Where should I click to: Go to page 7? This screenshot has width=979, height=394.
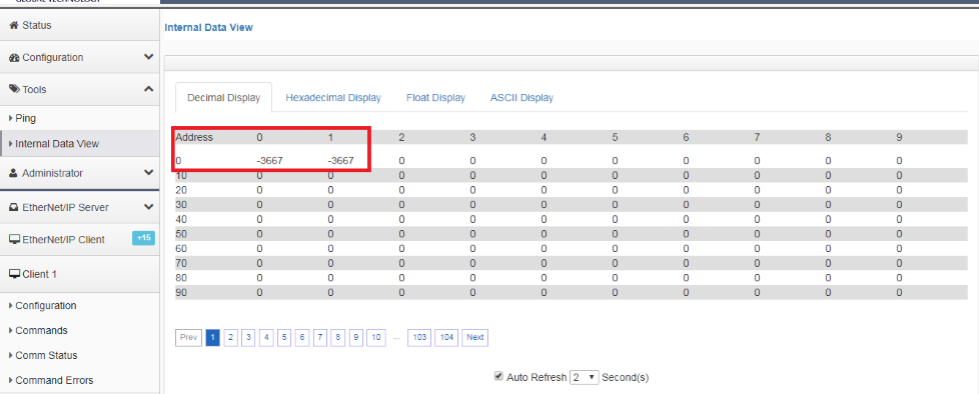(320, 337)
